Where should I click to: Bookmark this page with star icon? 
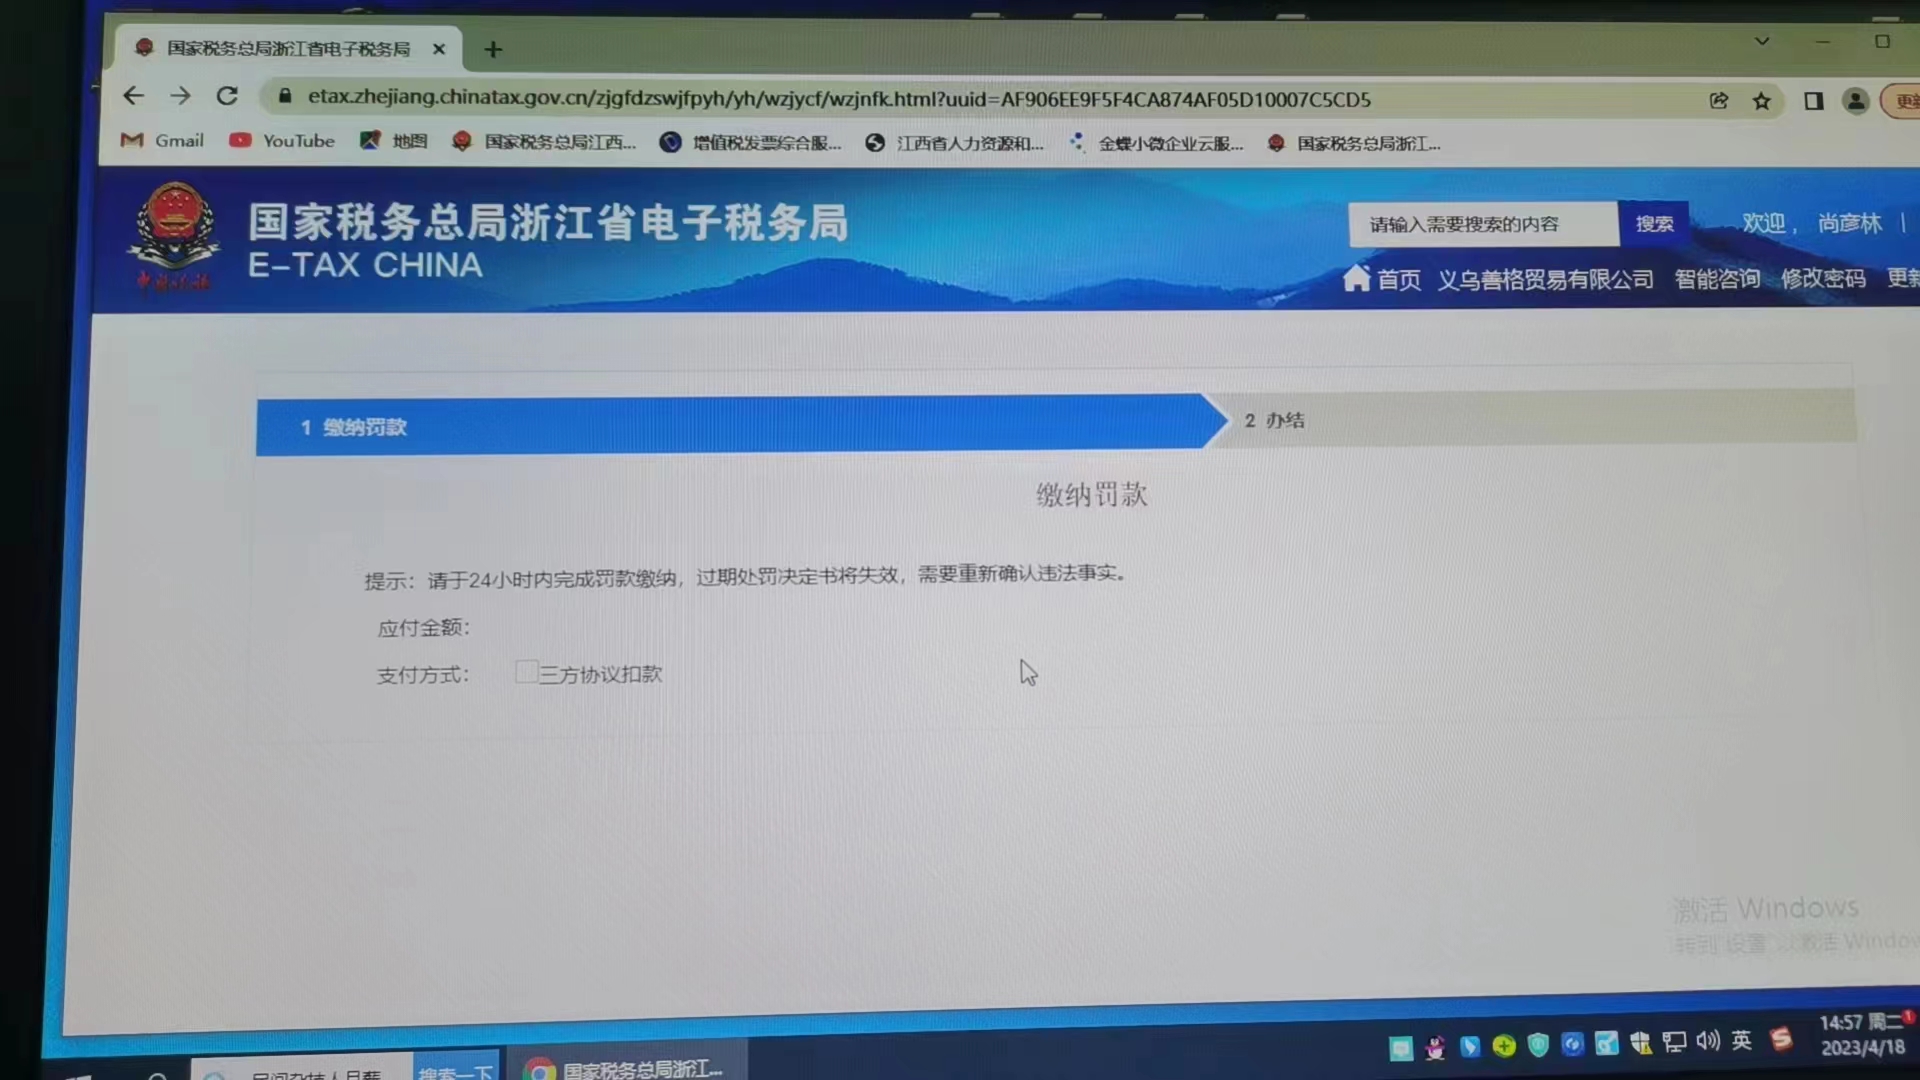1762,101
